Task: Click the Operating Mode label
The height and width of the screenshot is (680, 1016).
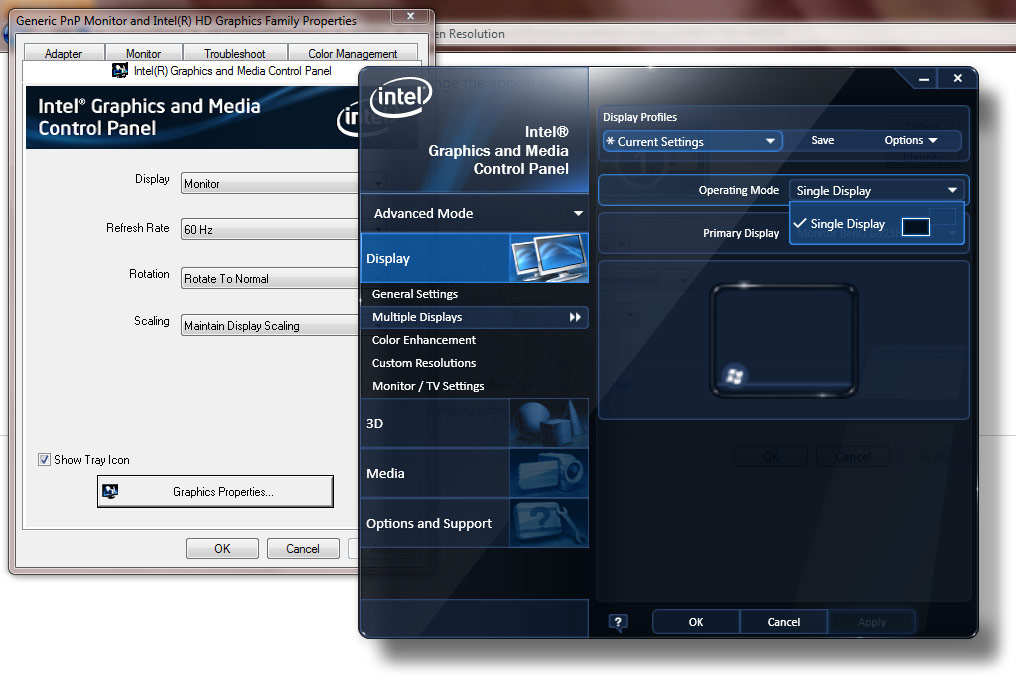Action: click(739, 191)
